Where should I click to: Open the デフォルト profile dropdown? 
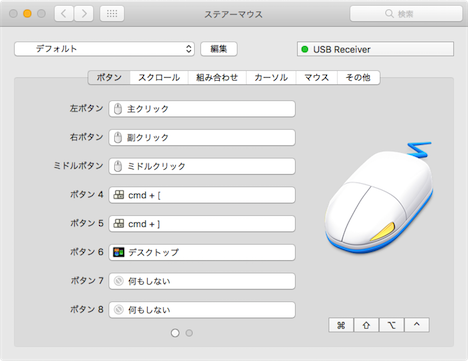tap(104, 49)
